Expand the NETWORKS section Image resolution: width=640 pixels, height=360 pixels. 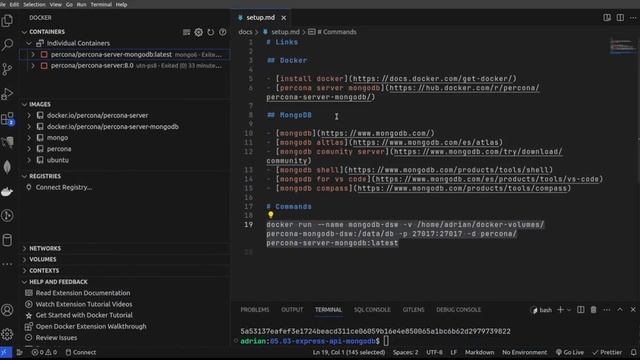tap(24, 248)
